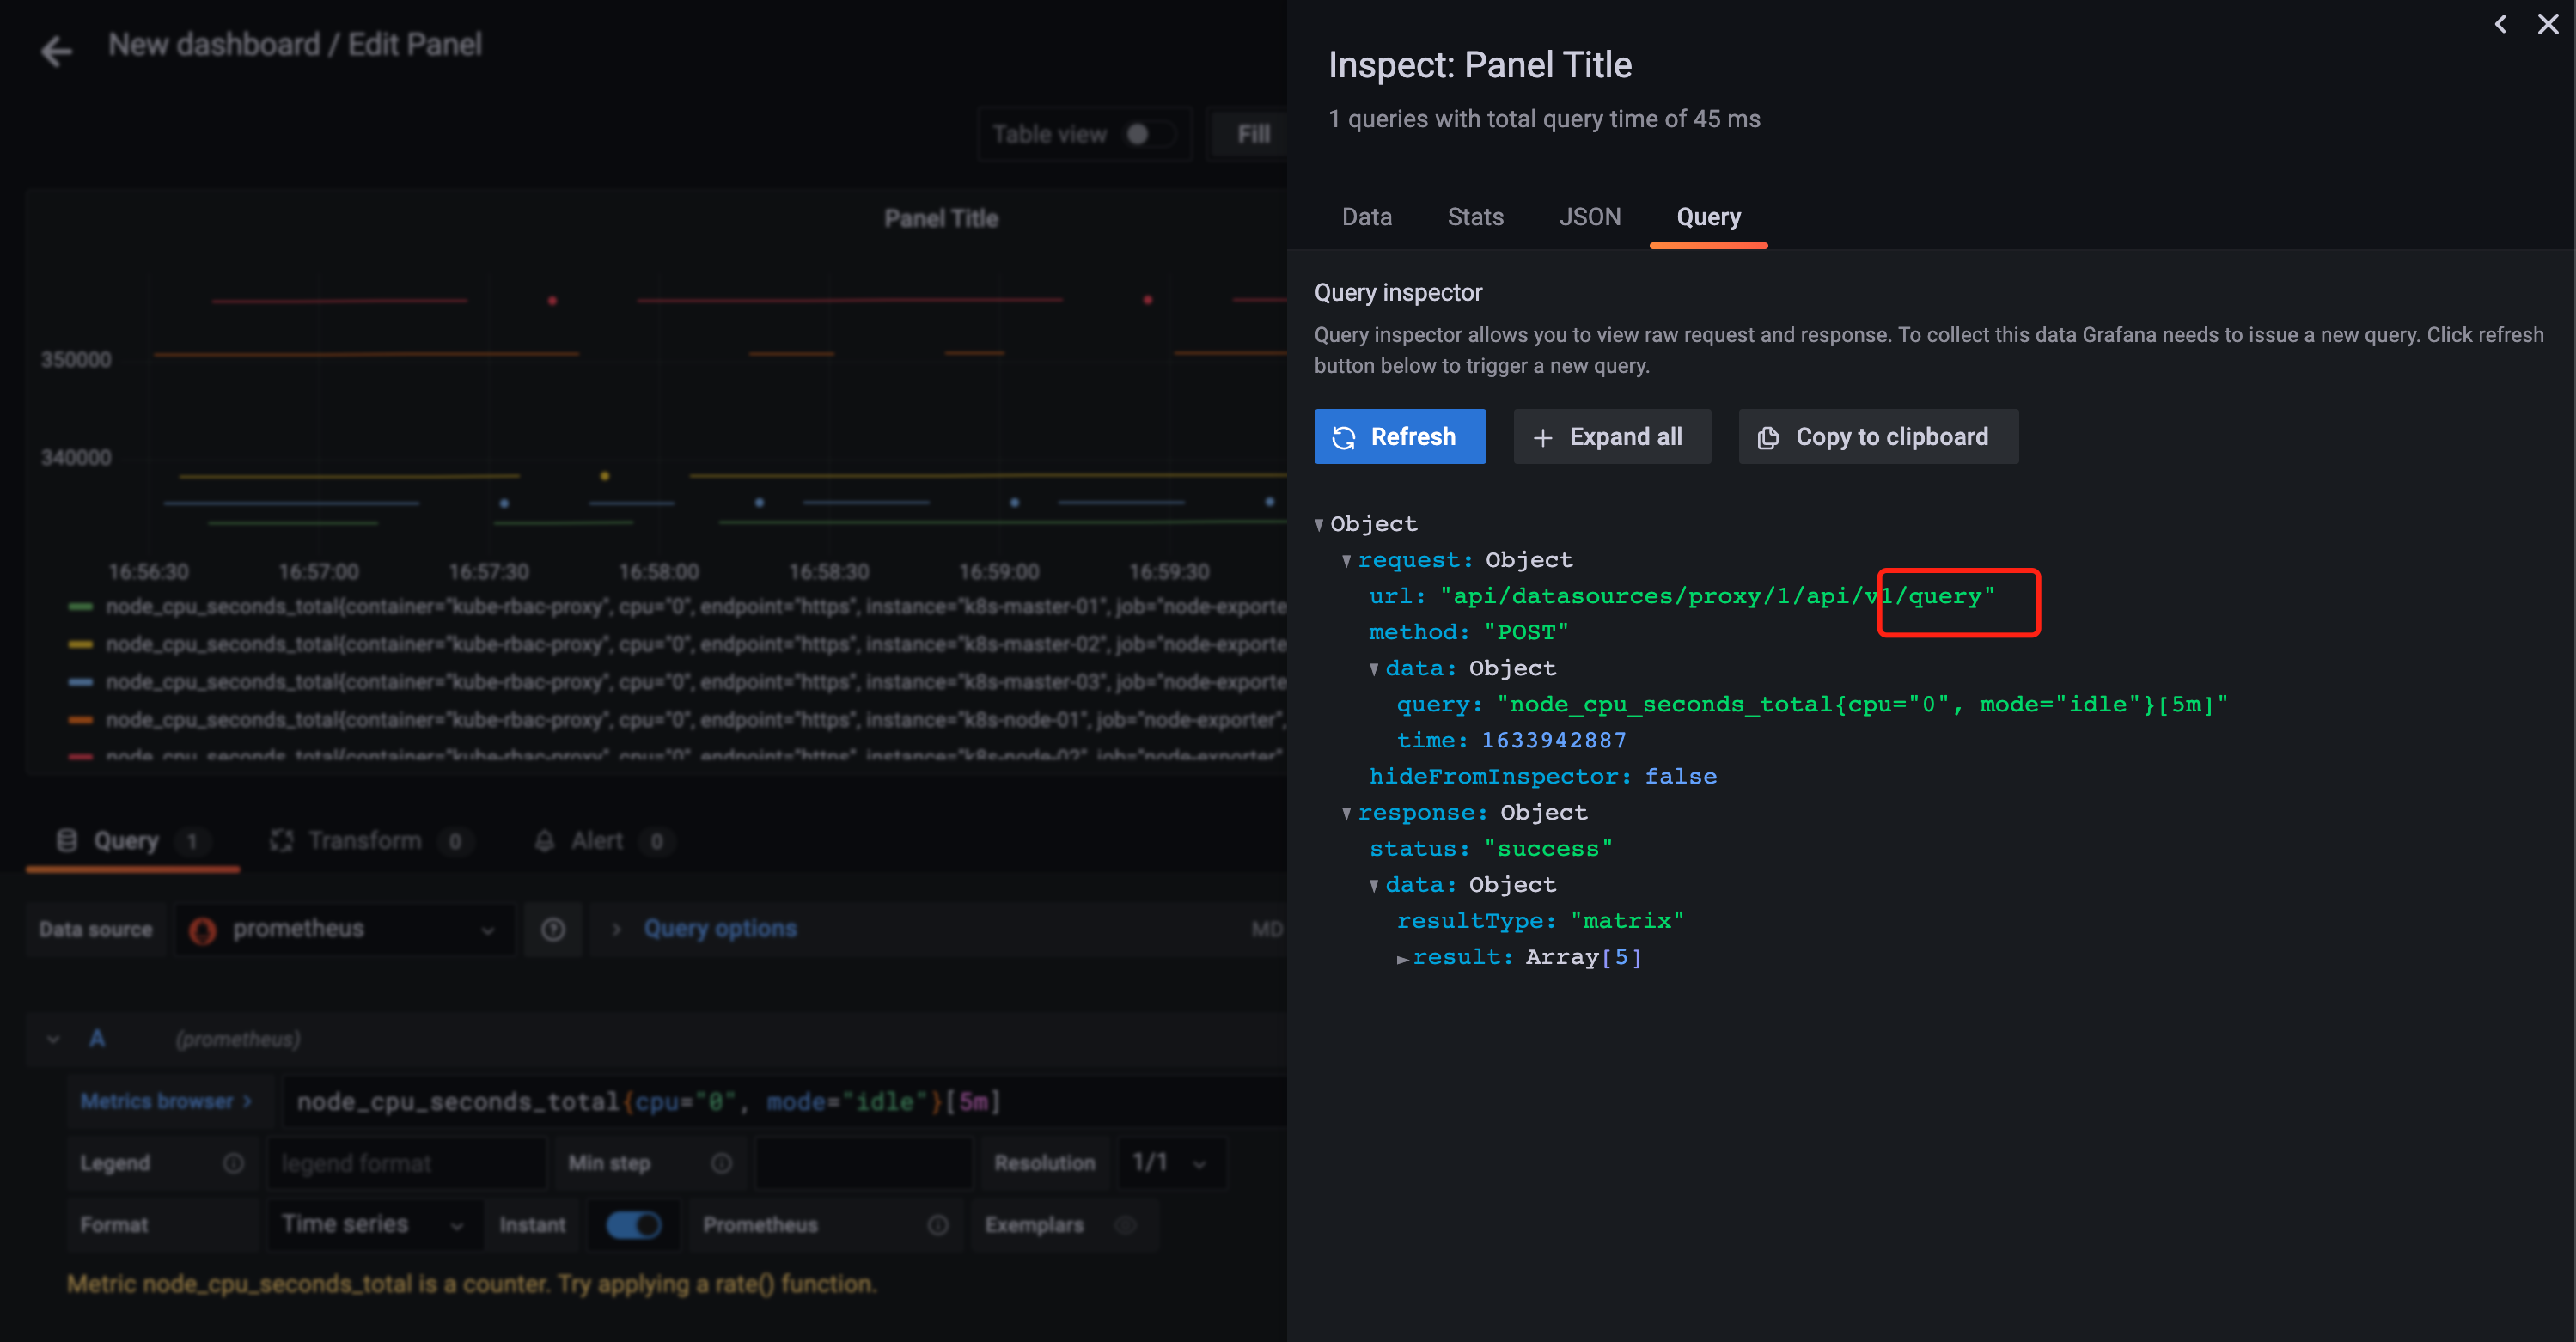
Task: Click the legend format input field
Action: (407, 1163)
